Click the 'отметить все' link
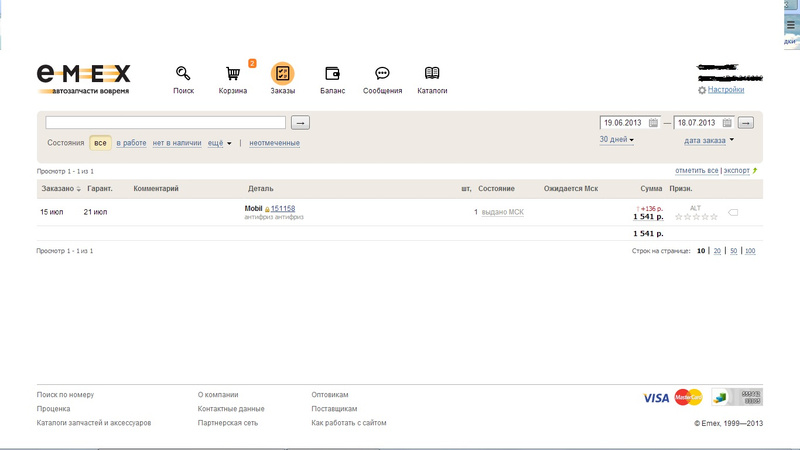 697,171
